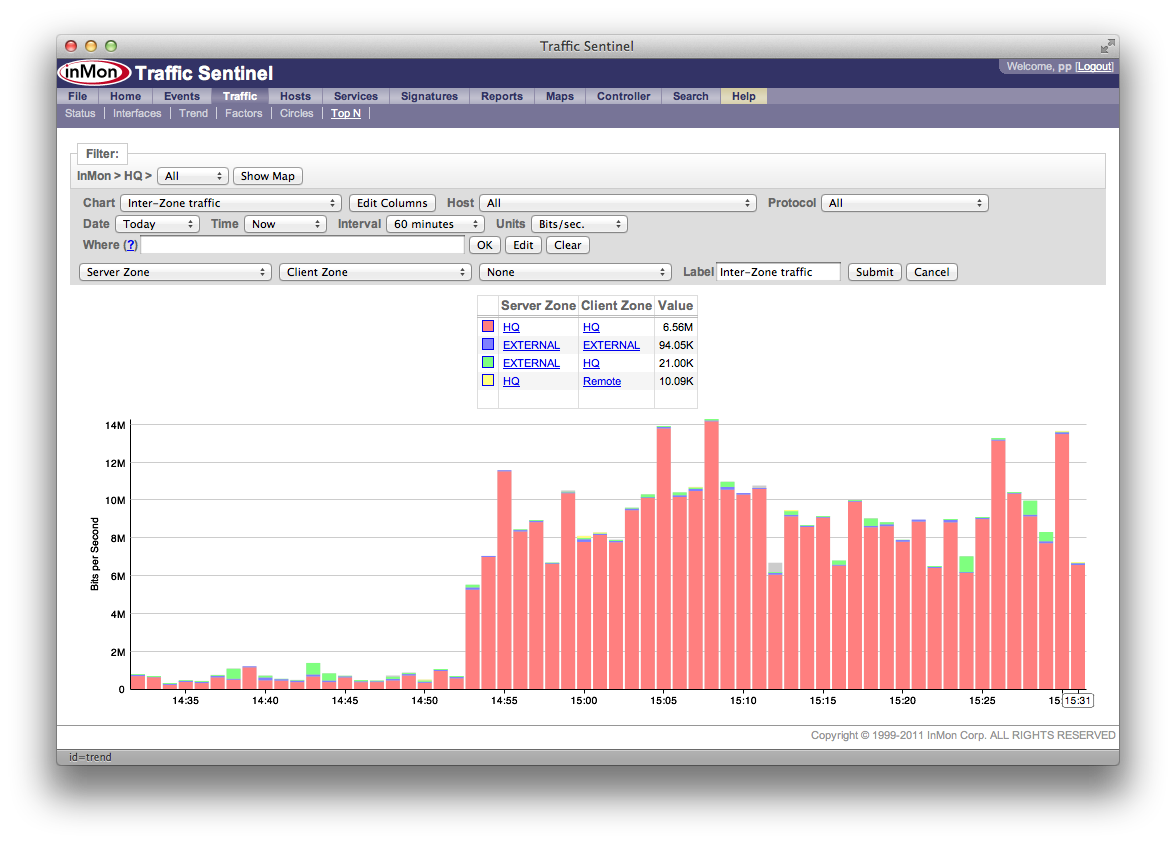
Task: Click the red HQ-HQ legend swatch
Action: click(x=488, y=326)
